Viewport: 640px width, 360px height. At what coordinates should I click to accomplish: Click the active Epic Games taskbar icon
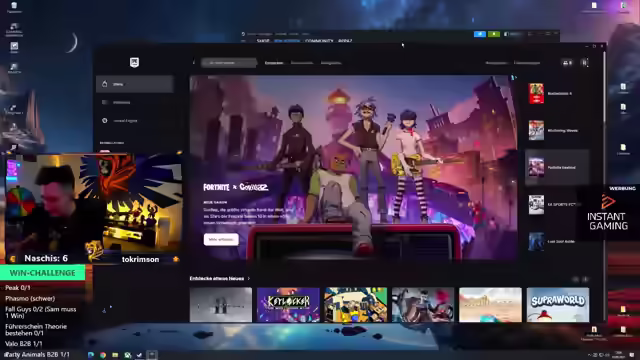152,355
